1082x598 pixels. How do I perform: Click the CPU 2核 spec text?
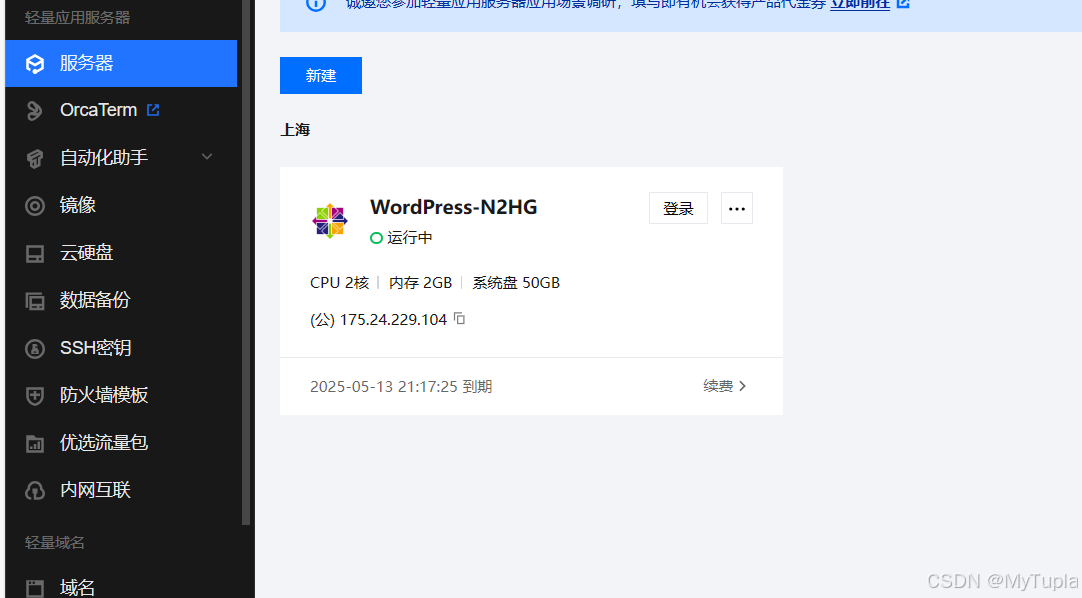click(x=340, y=283)
